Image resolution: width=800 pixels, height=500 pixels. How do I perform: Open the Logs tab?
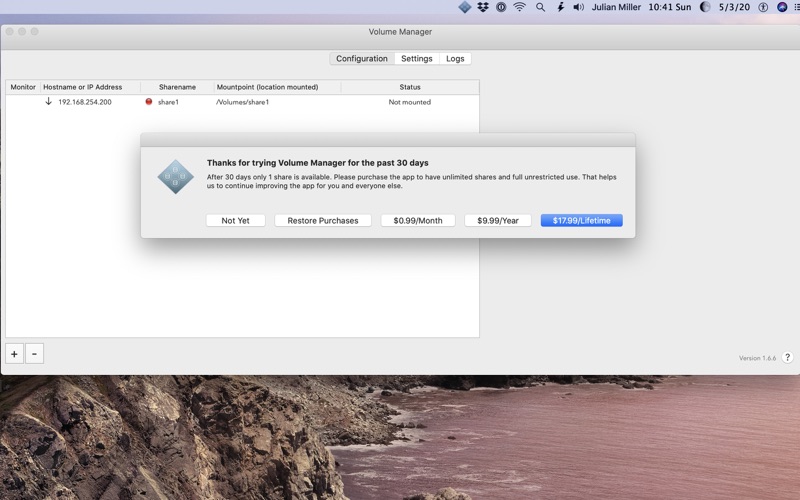(x=455, y=59)
